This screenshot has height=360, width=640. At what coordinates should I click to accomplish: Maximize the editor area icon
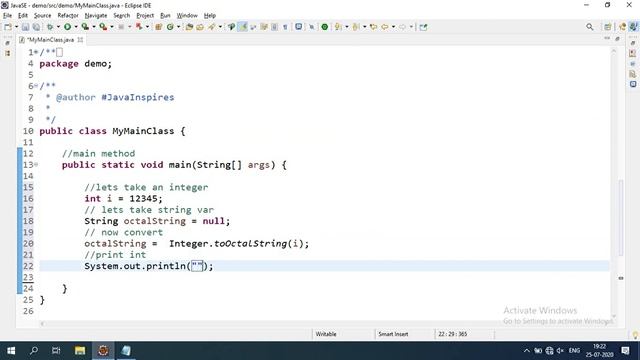click(x=617, y=39)
